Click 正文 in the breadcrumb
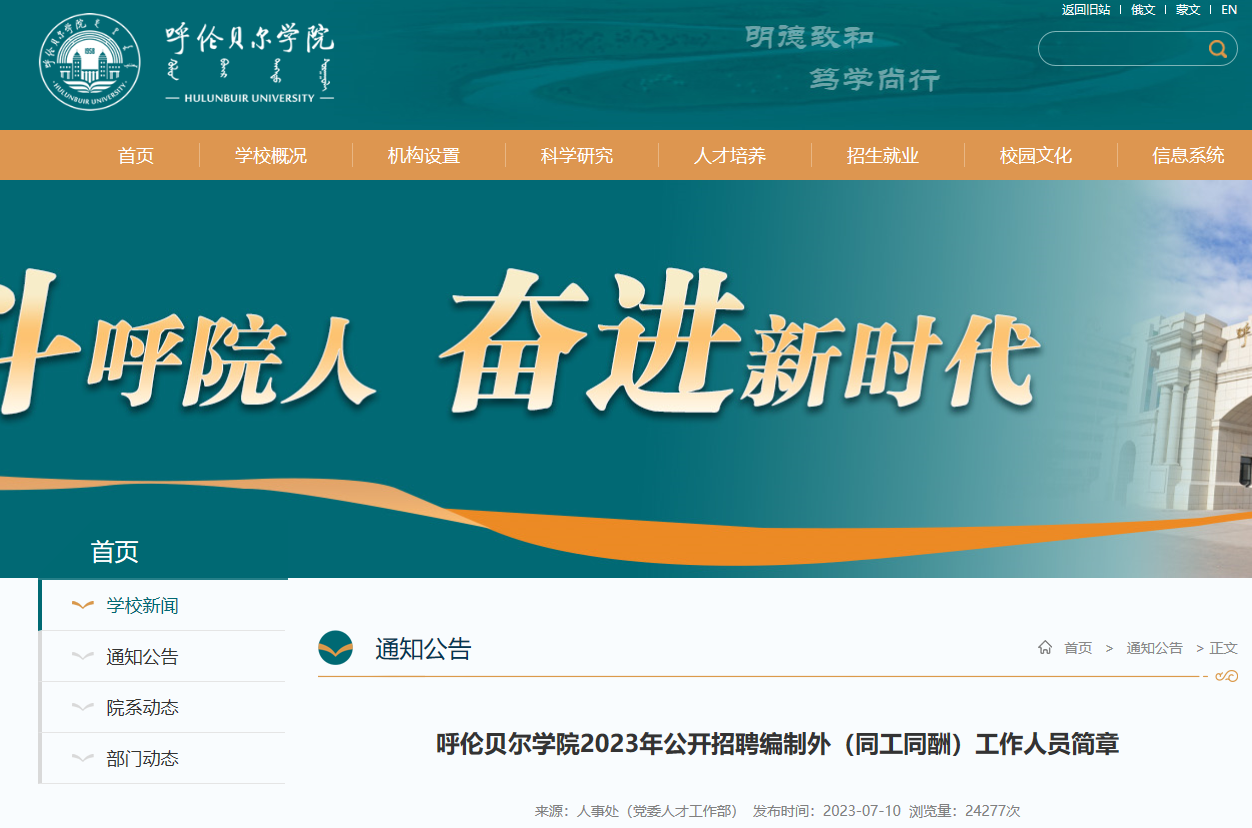Image resolution: width=1252 pixels, height=828 pixels. click(1224, 648)
